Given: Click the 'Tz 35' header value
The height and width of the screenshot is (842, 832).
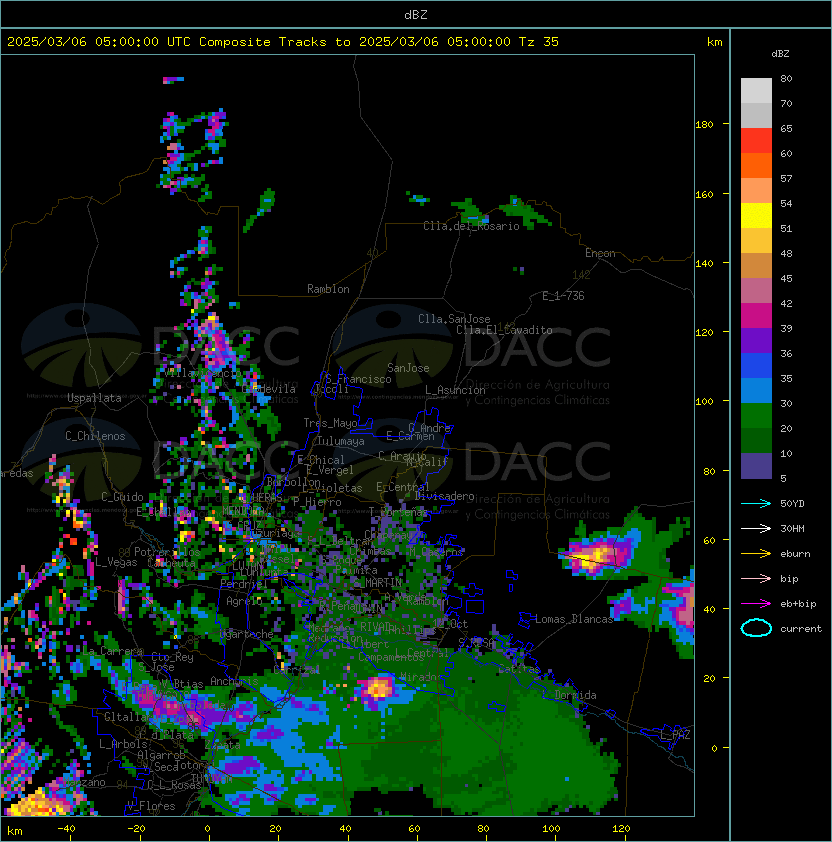Looking at the screenshot, I should point(539,42).
